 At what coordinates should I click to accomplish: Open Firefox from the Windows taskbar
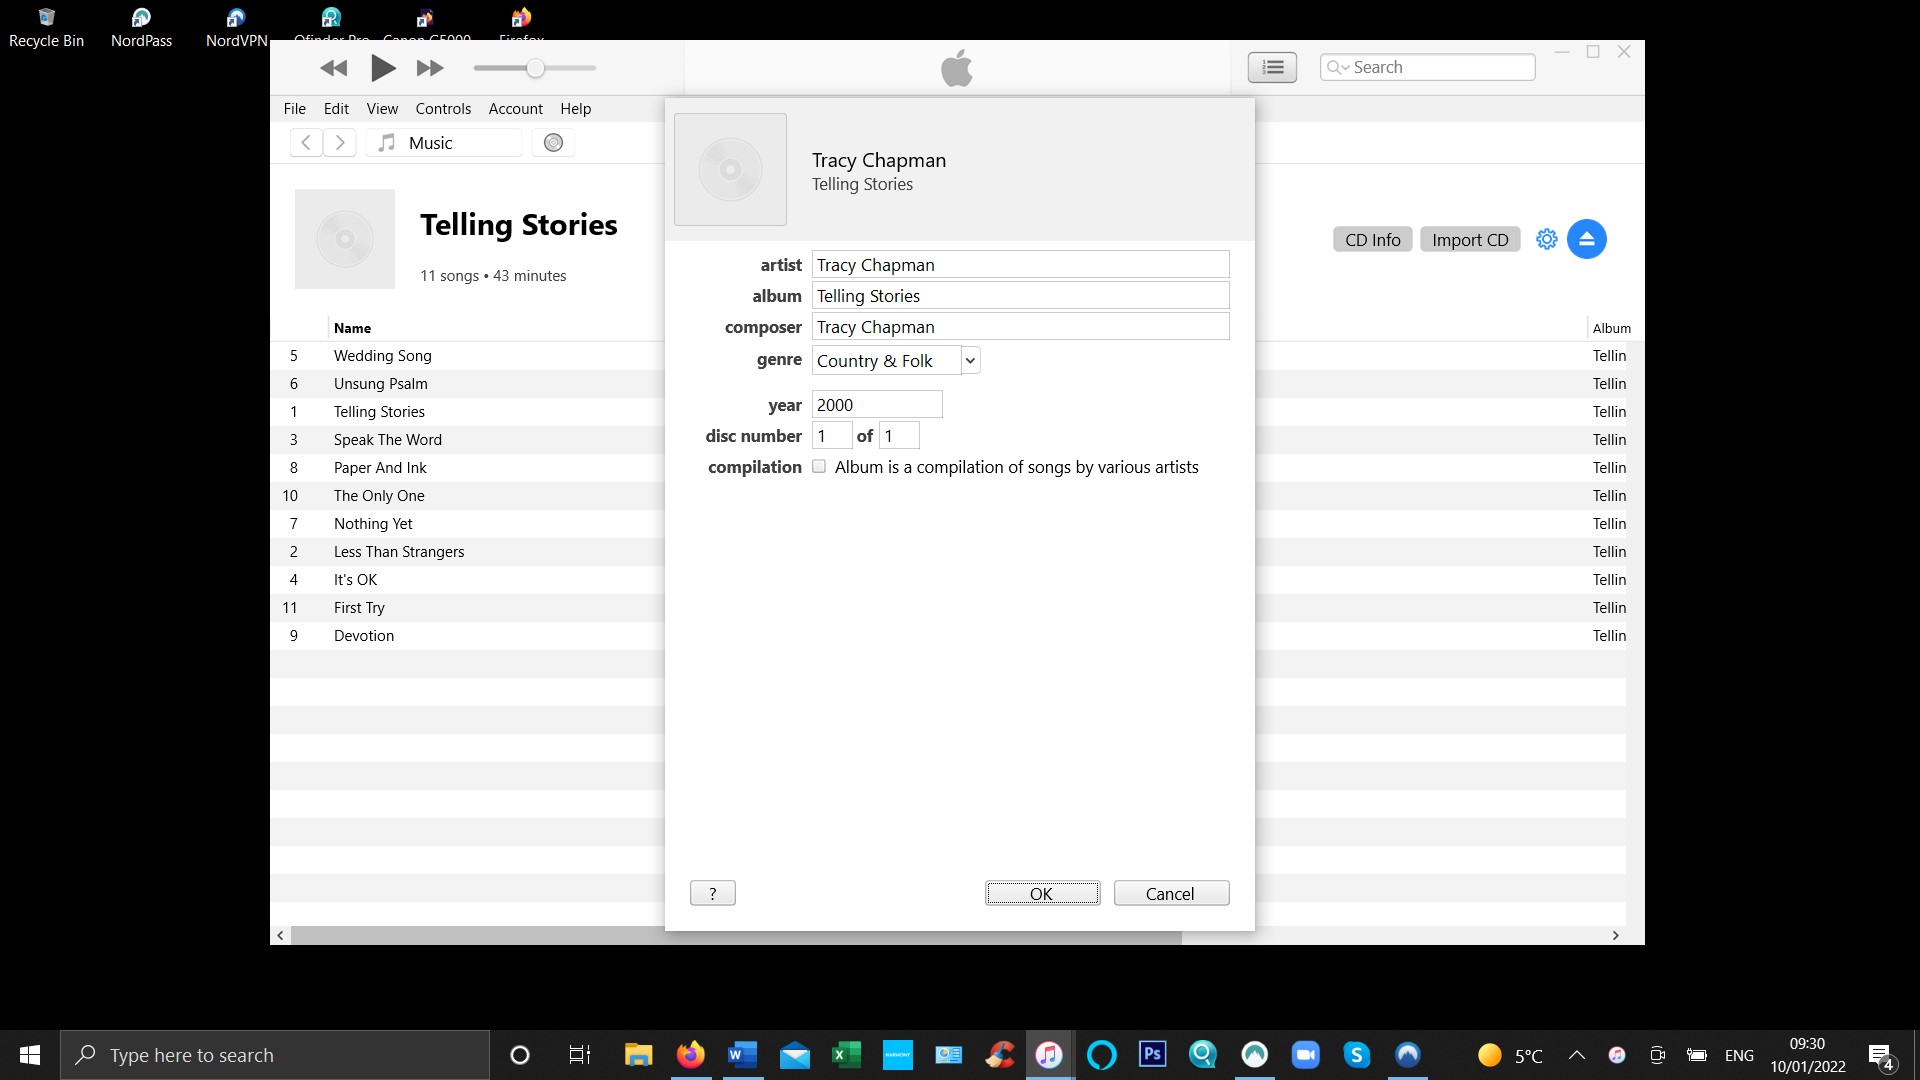pyautogui.click(x=690, y=1055)
